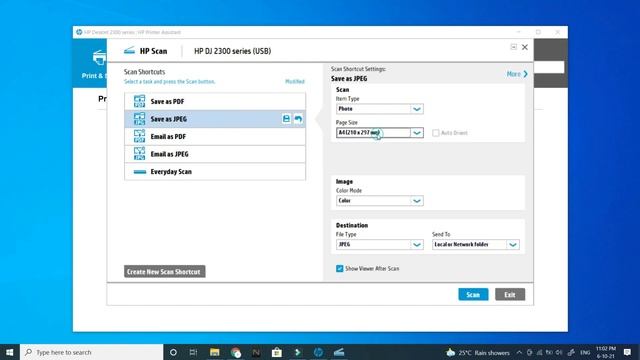Open File Explorer from the taskbar
This screenshot has width=640, height=360.
tap(215, 352)
